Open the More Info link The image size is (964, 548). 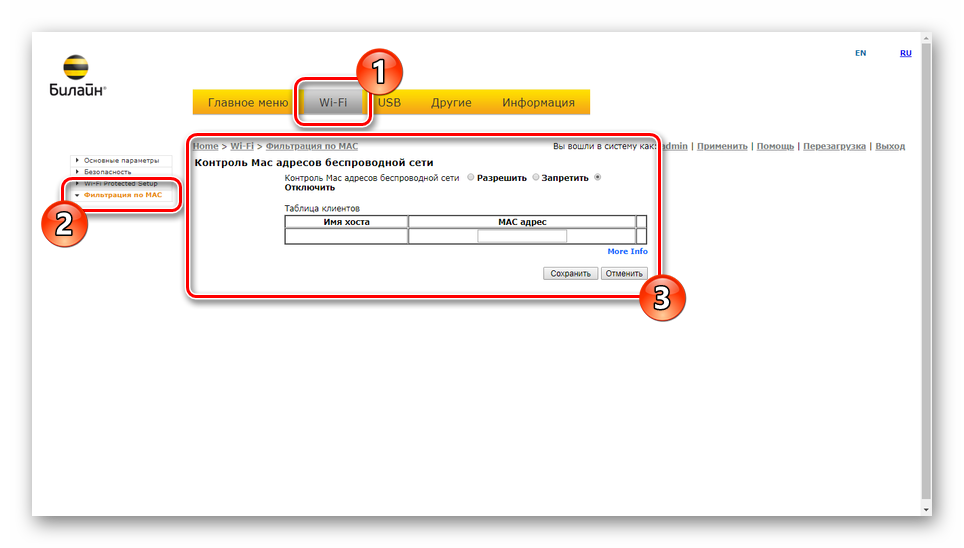pos(627,251)
